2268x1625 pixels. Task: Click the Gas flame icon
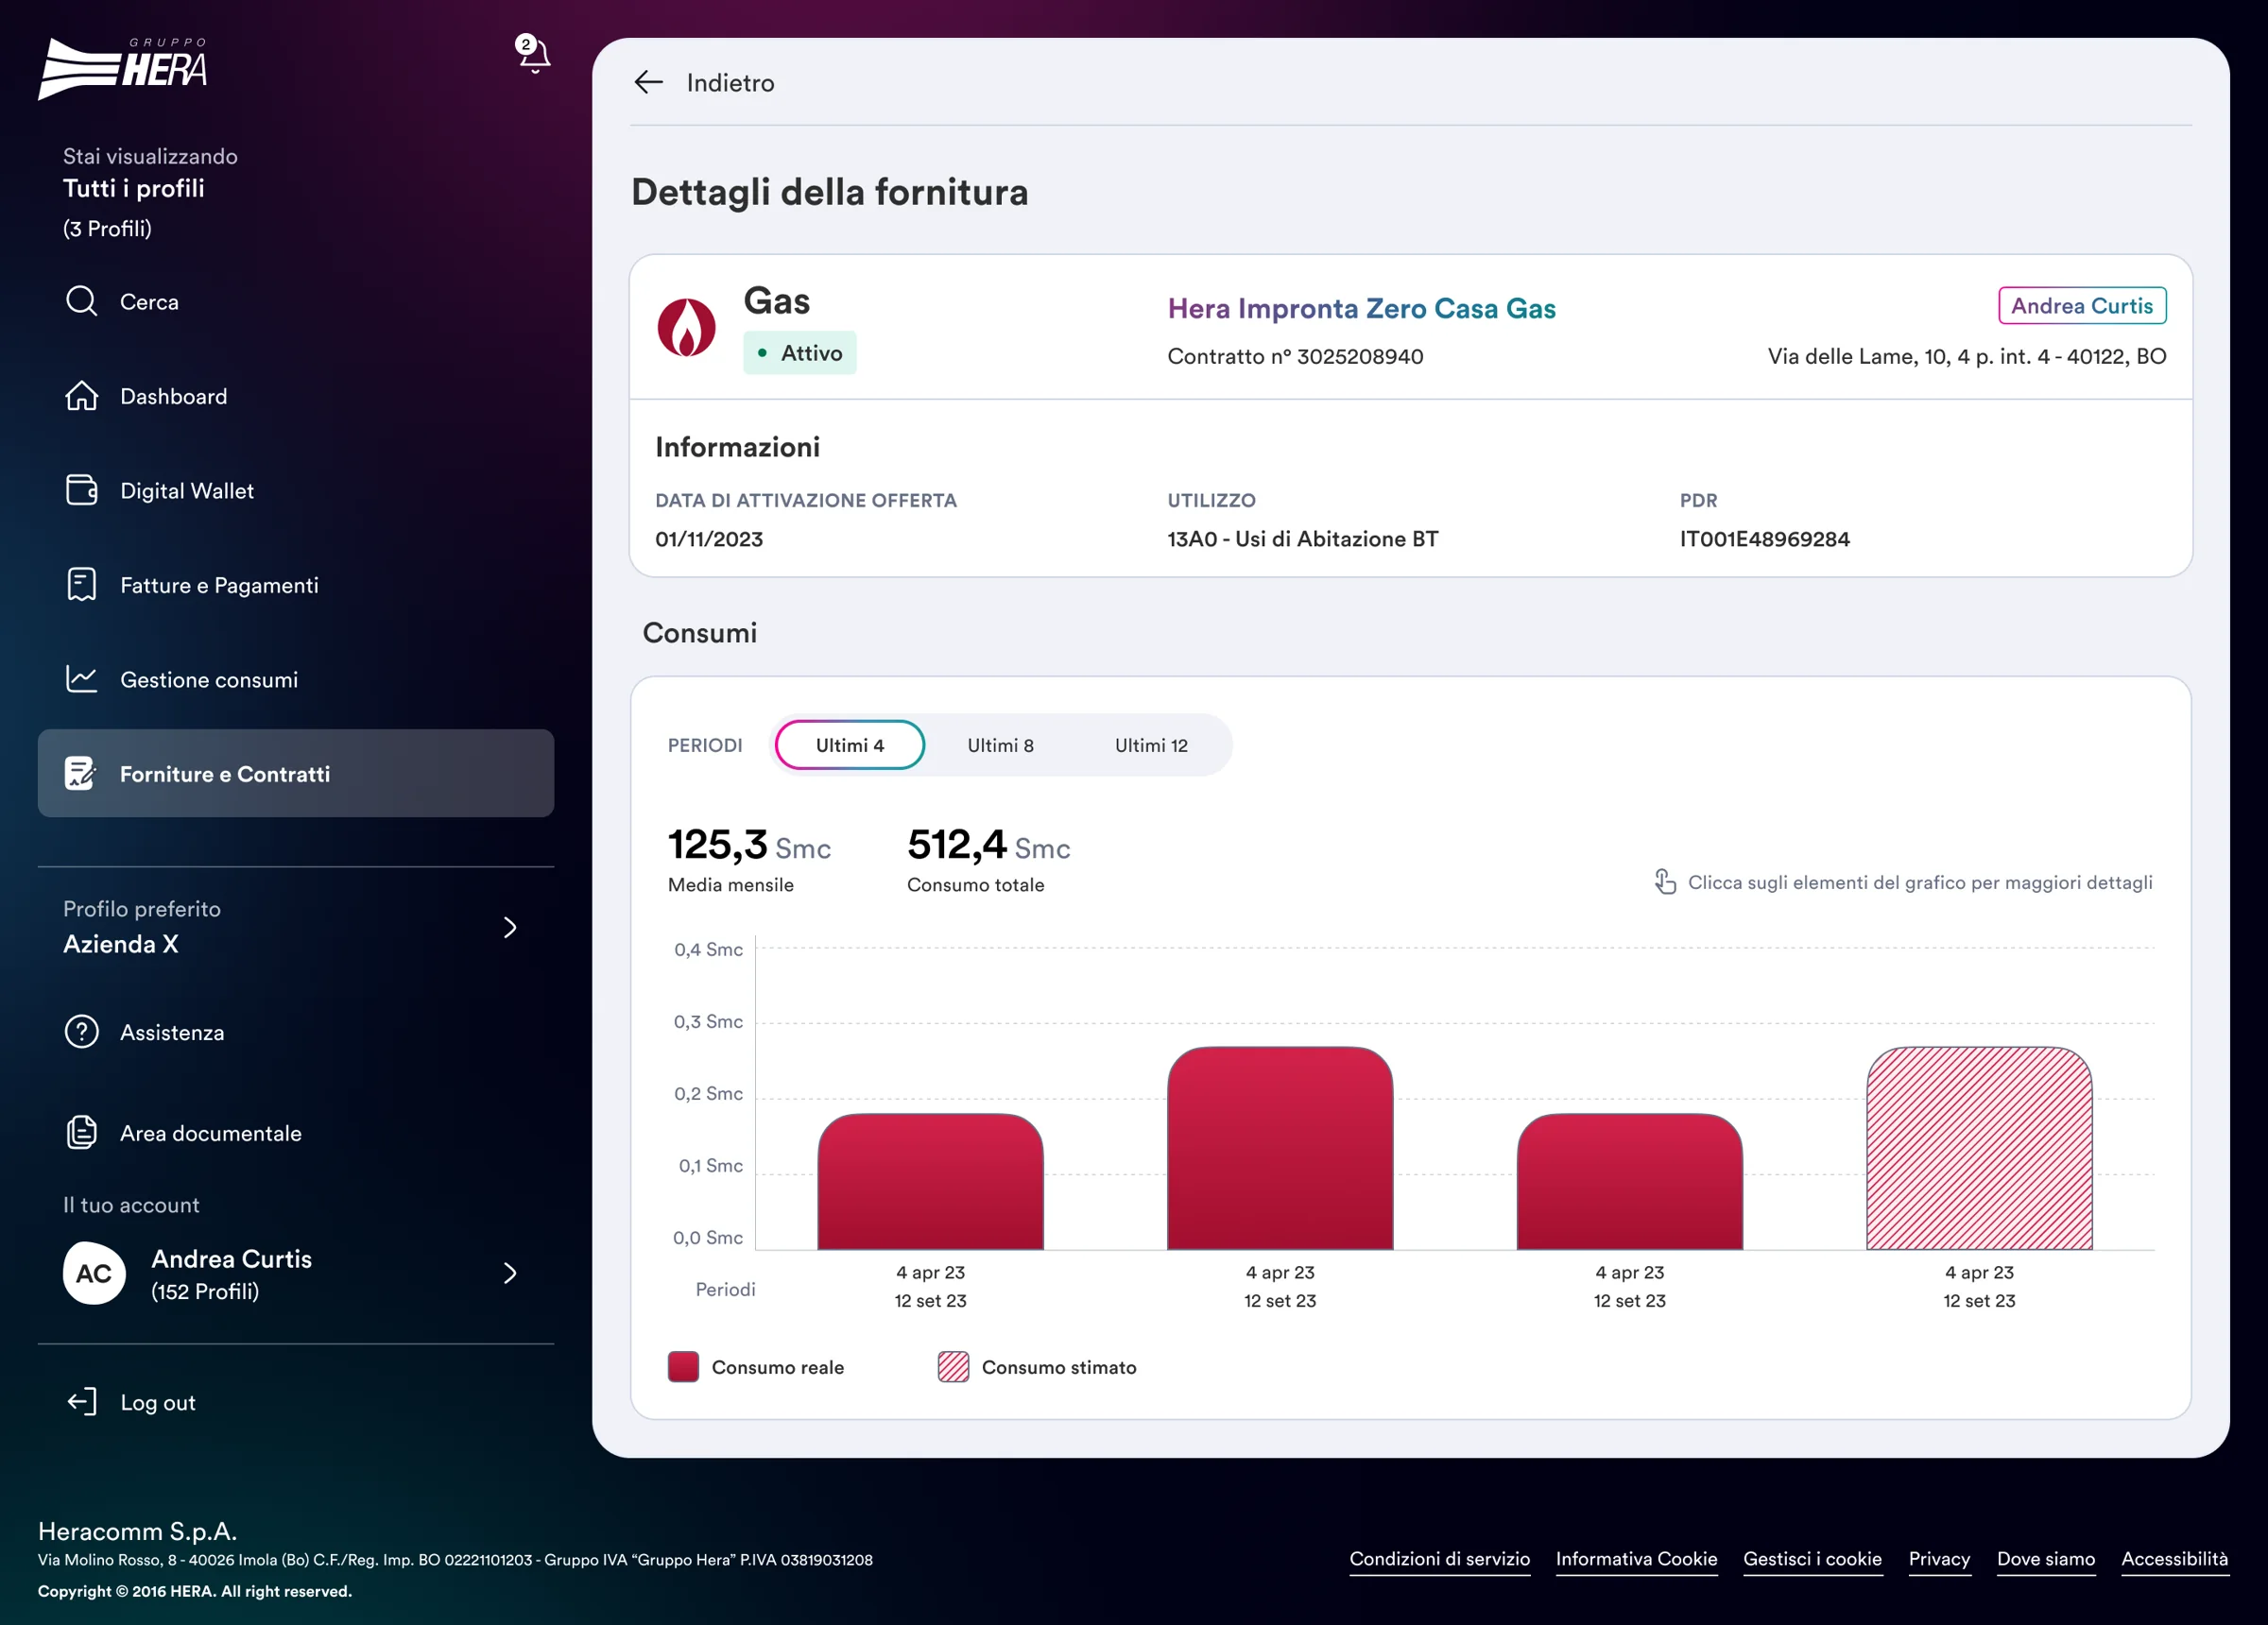point(686,327)
